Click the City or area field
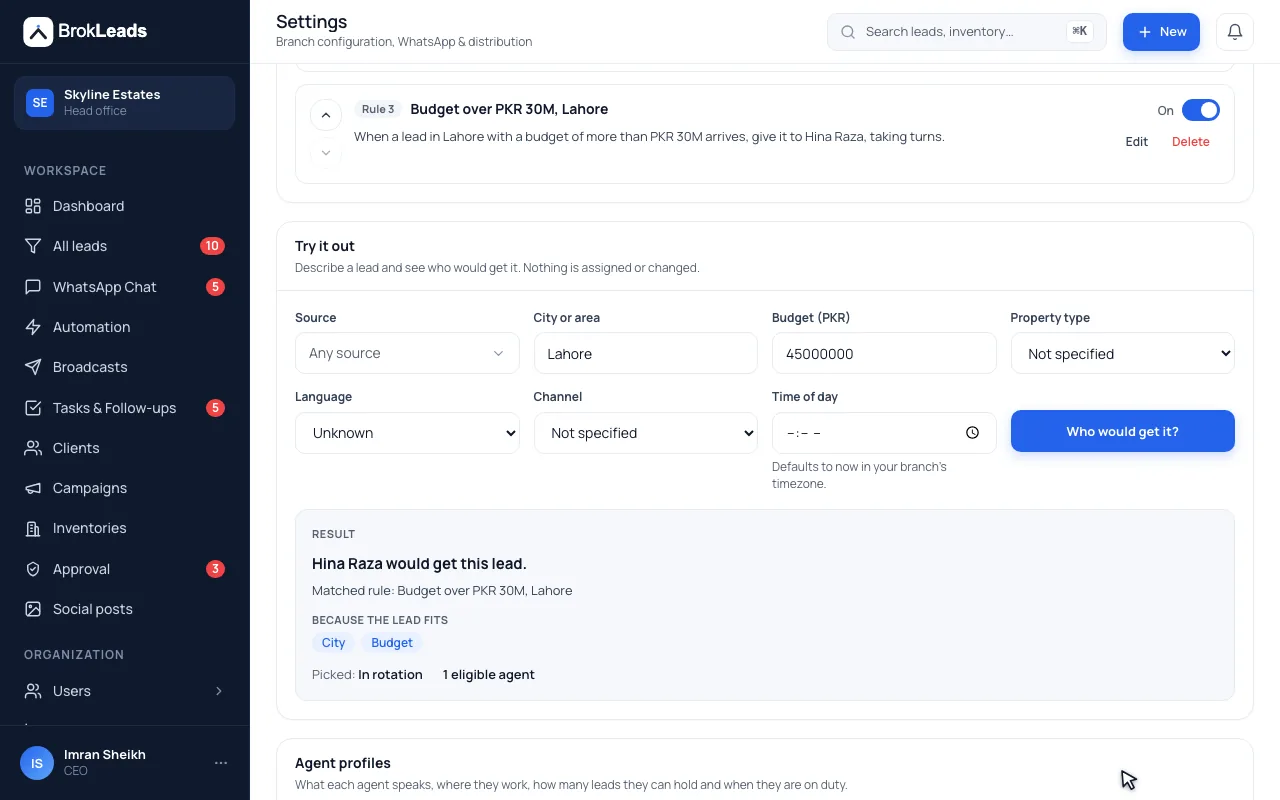This screenshot has height=800, width=1280. point(646,353)
